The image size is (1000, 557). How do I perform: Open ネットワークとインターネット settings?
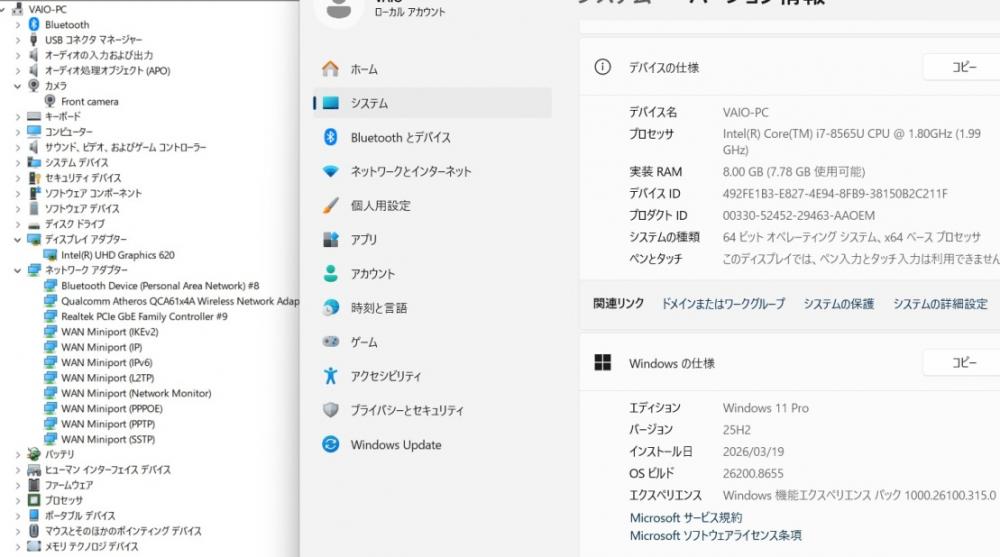point(432,171)
